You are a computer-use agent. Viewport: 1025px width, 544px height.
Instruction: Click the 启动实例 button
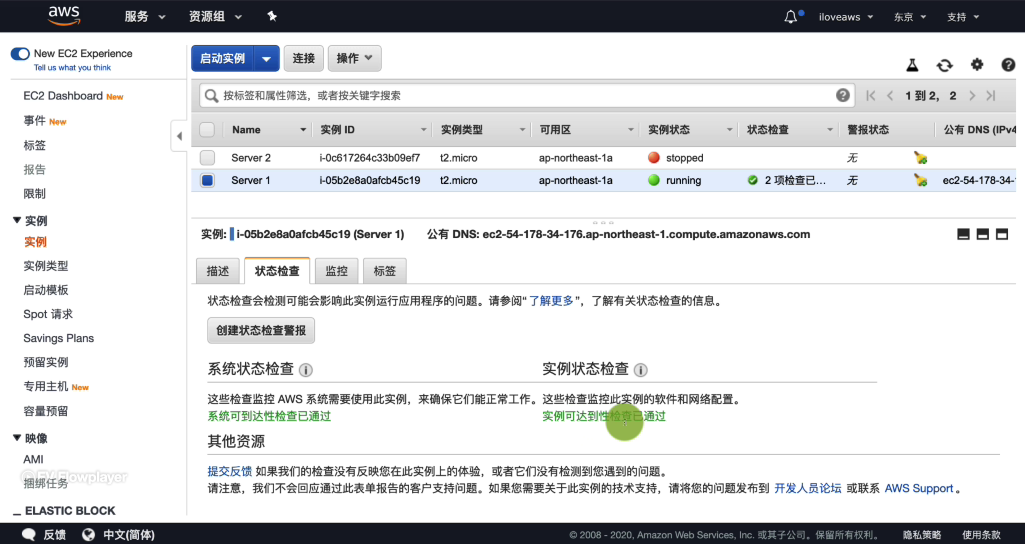[222, 58]
